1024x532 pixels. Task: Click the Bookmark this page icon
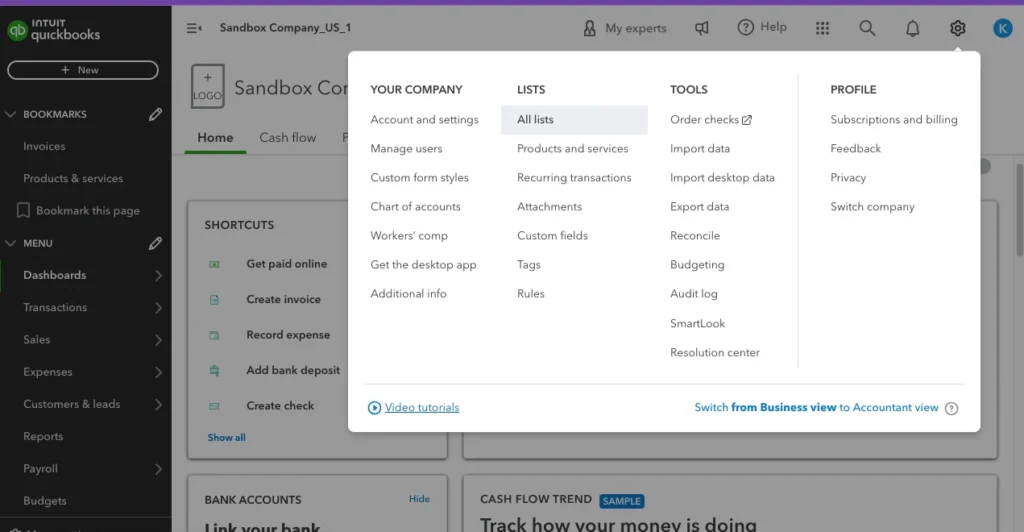pos(23,210)
